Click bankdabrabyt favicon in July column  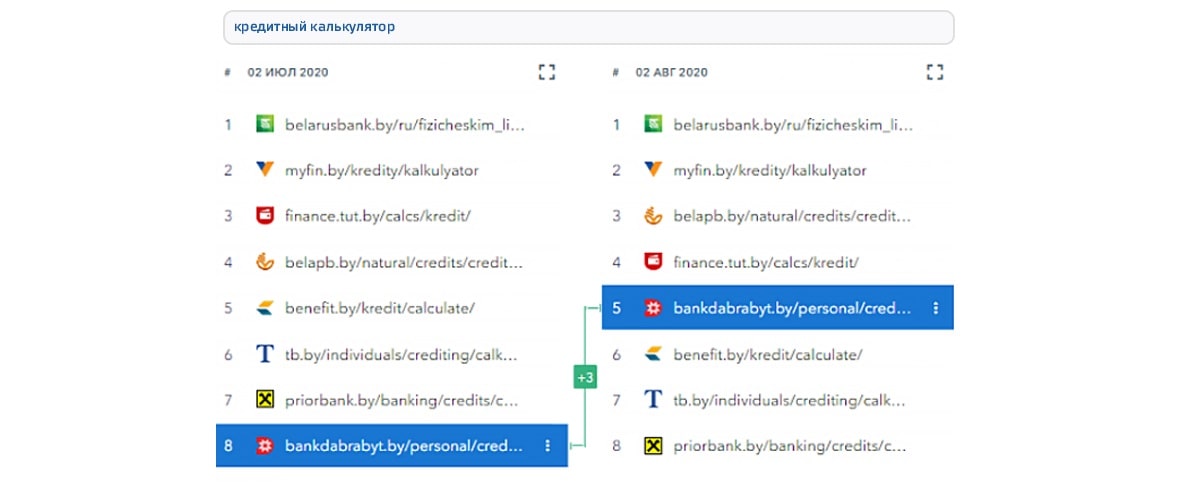[265, 446]
